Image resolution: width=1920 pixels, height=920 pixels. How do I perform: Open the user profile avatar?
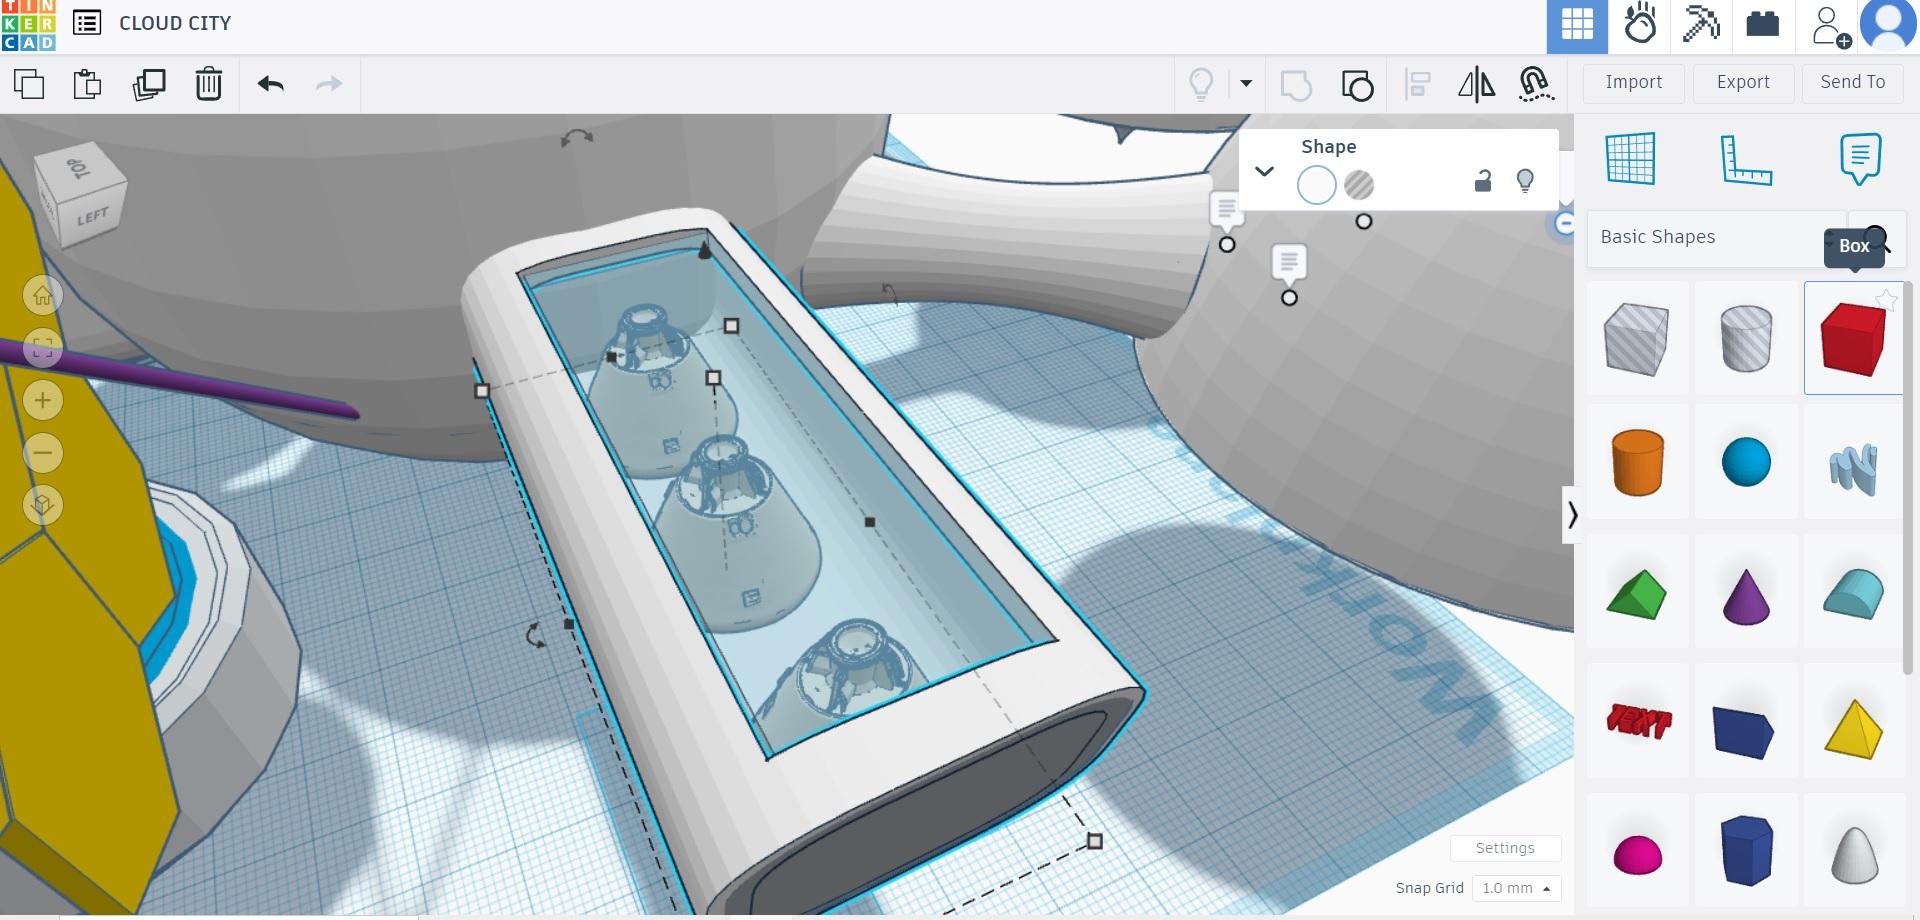1888,25
